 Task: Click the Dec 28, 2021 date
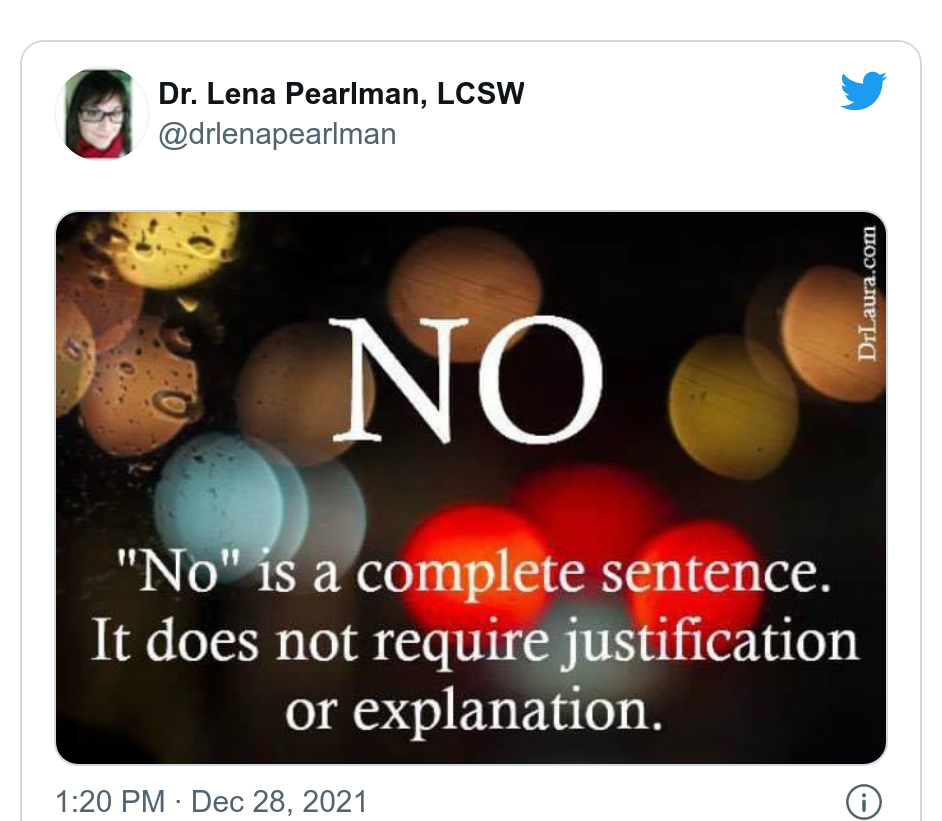tap(279, 801)
